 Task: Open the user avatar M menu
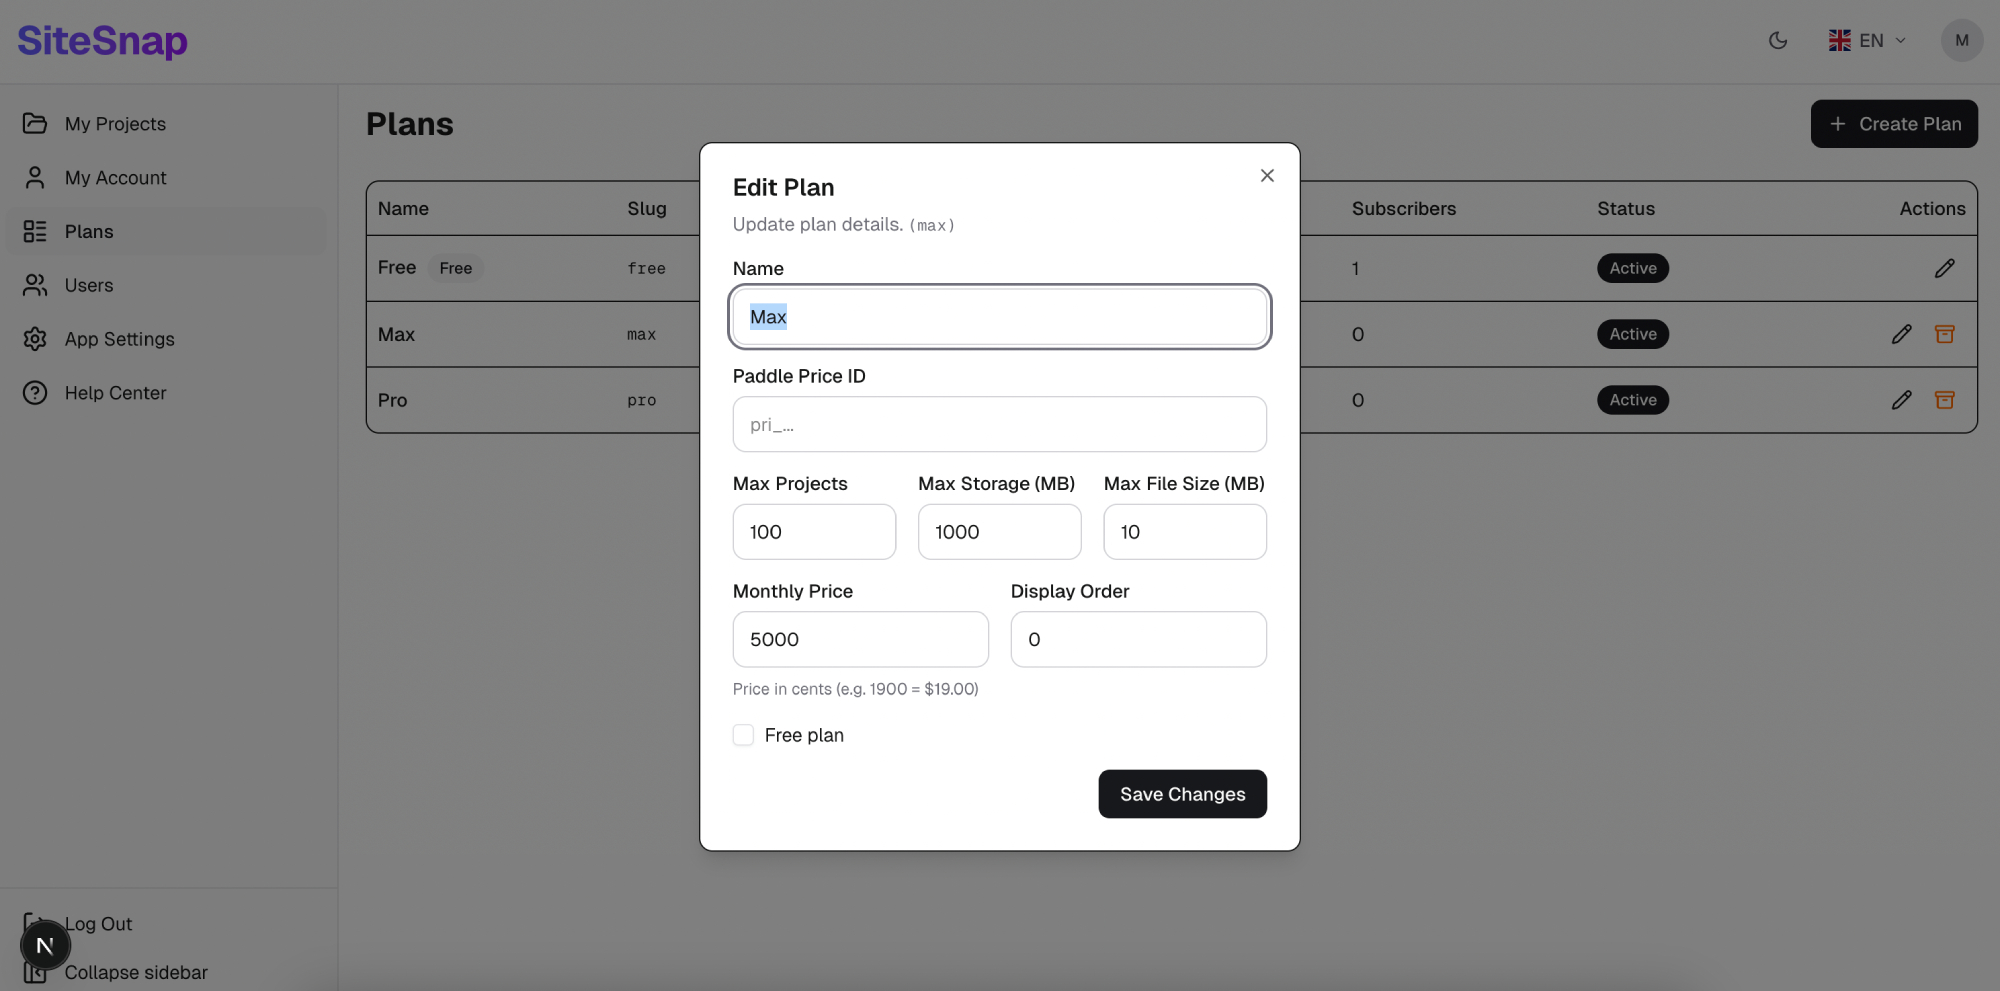pyautogui.click(x=1961, y=41)
